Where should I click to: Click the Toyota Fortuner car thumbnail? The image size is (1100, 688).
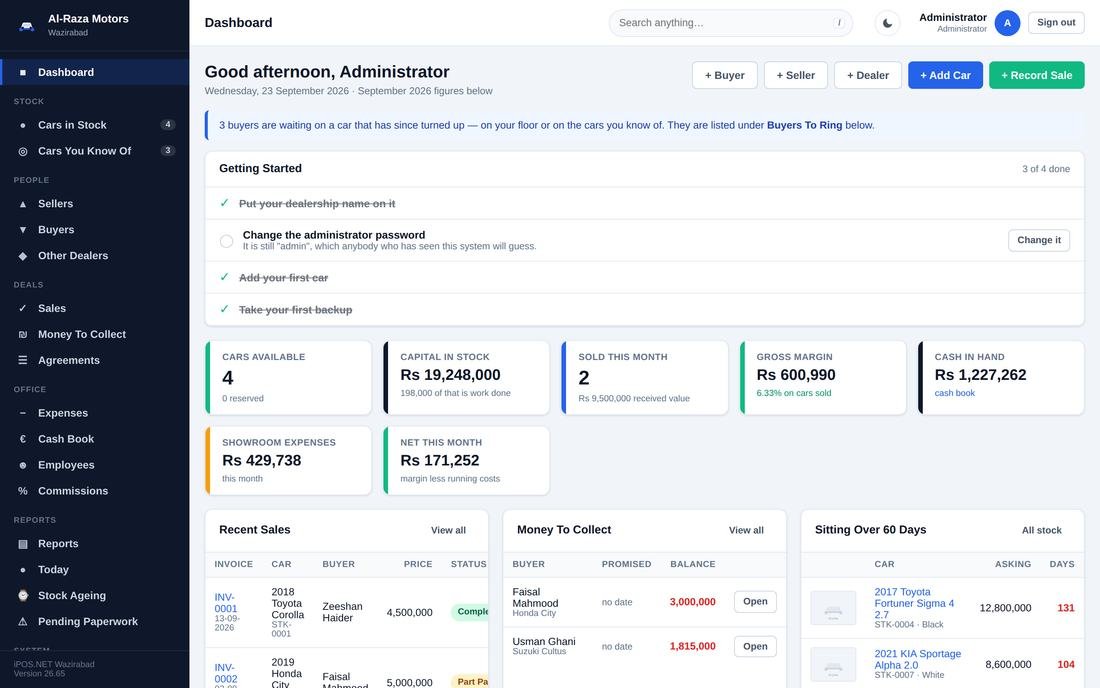click(x=833, y=608)
